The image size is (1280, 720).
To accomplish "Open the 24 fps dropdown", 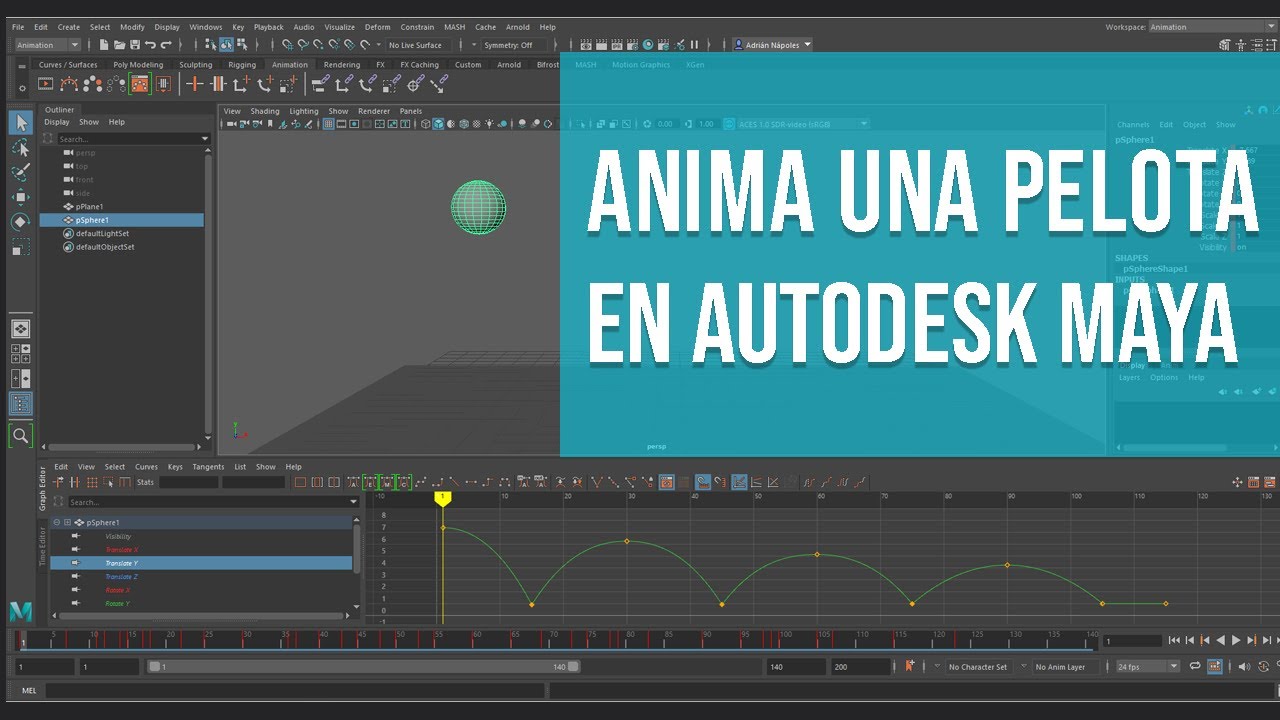I will 1148,666.
